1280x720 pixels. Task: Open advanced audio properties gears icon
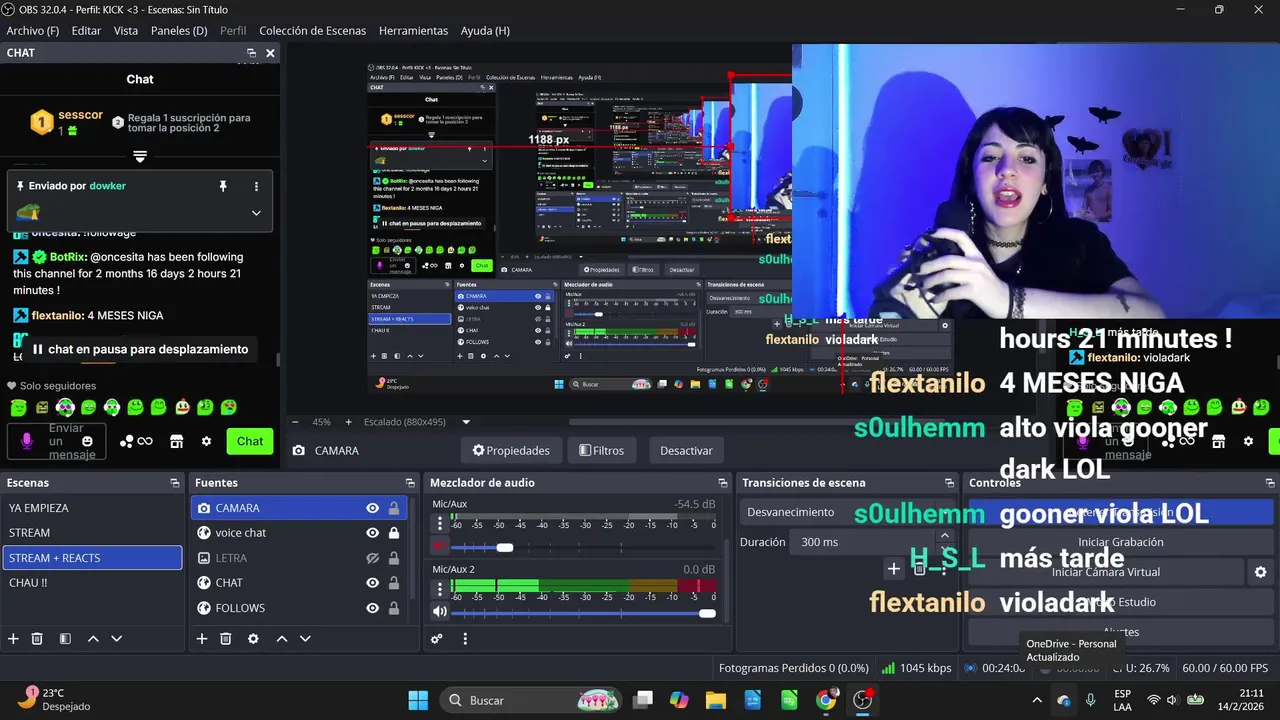[437, 639]
